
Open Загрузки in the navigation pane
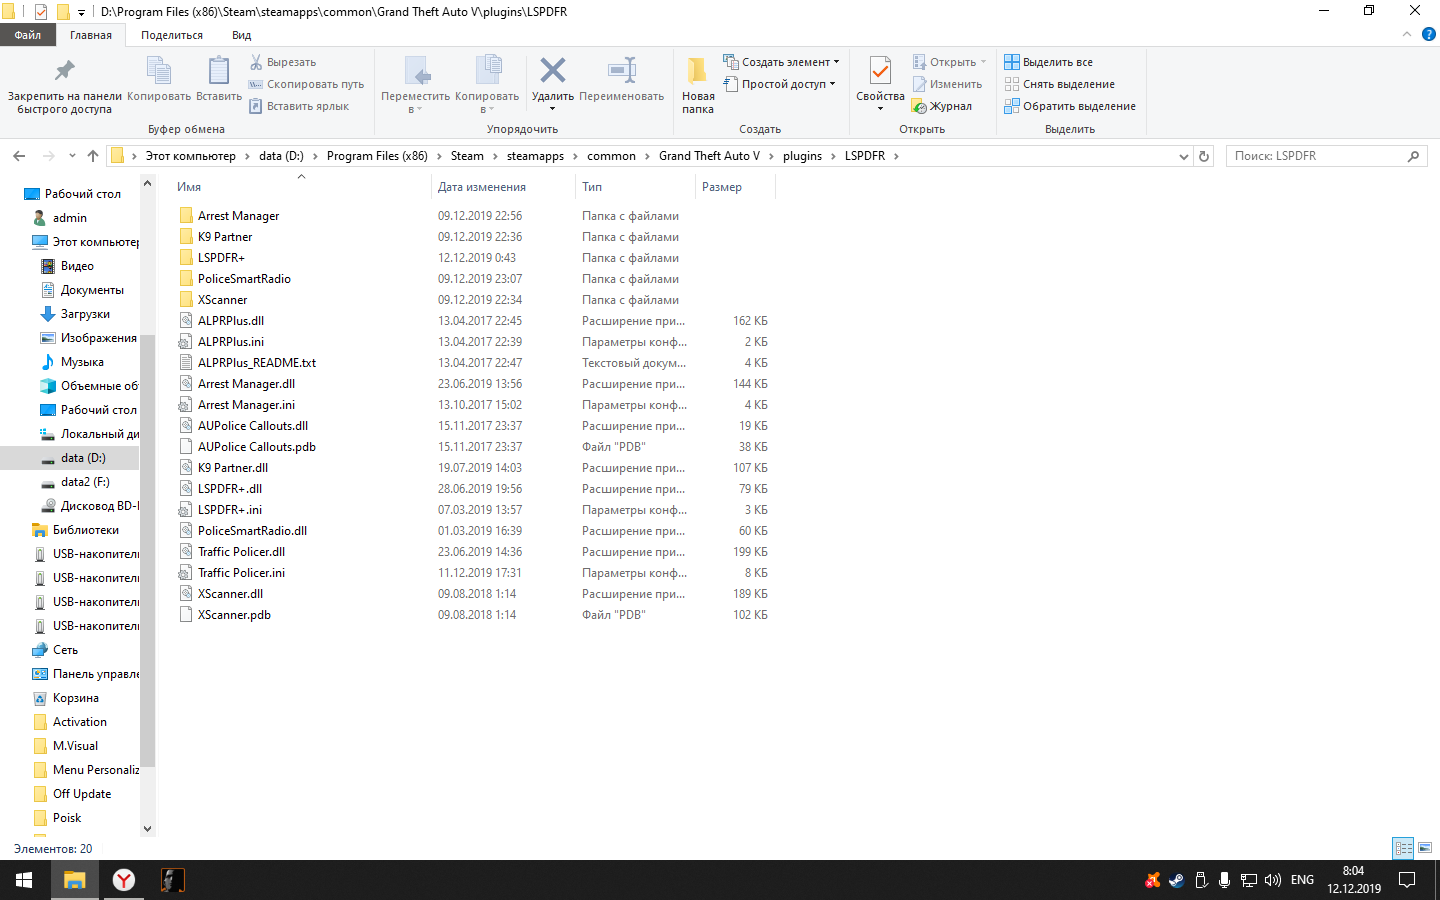point(85,314)
